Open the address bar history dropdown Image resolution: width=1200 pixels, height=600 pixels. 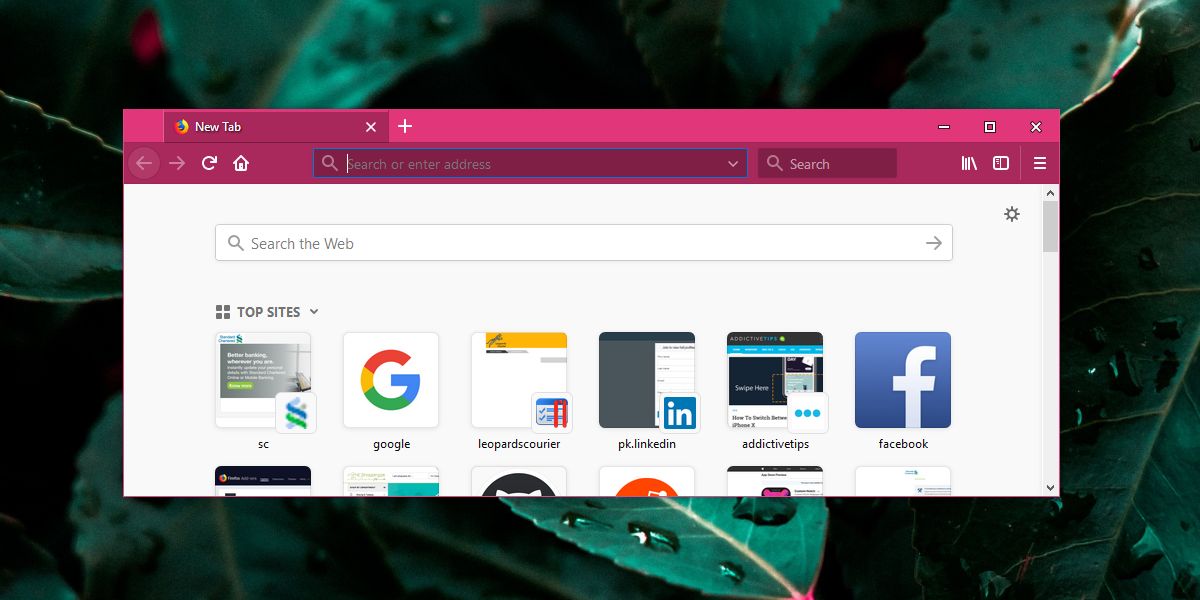733,163
